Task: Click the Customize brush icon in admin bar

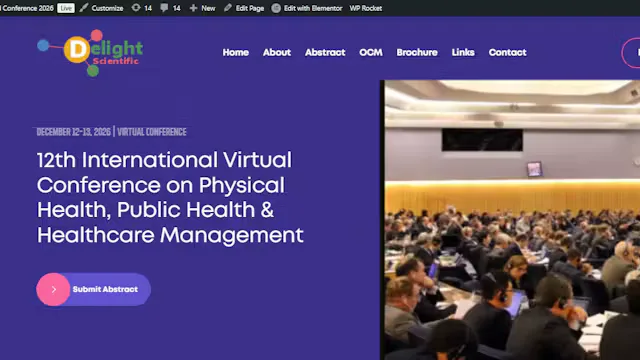Action: click(84, 8)
